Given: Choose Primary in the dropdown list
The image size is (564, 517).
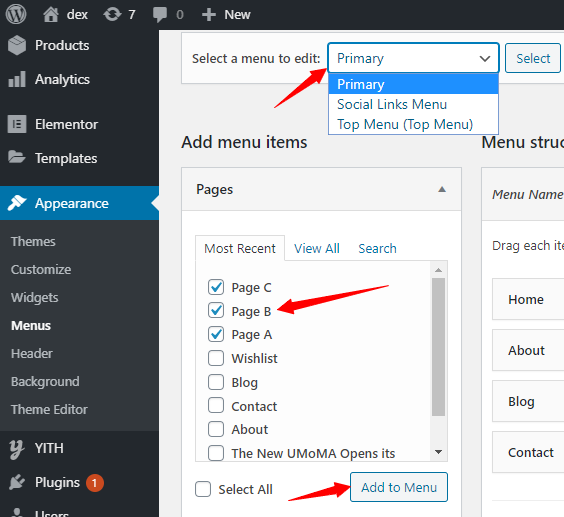Looking at the screenshot, I should 413,84.
